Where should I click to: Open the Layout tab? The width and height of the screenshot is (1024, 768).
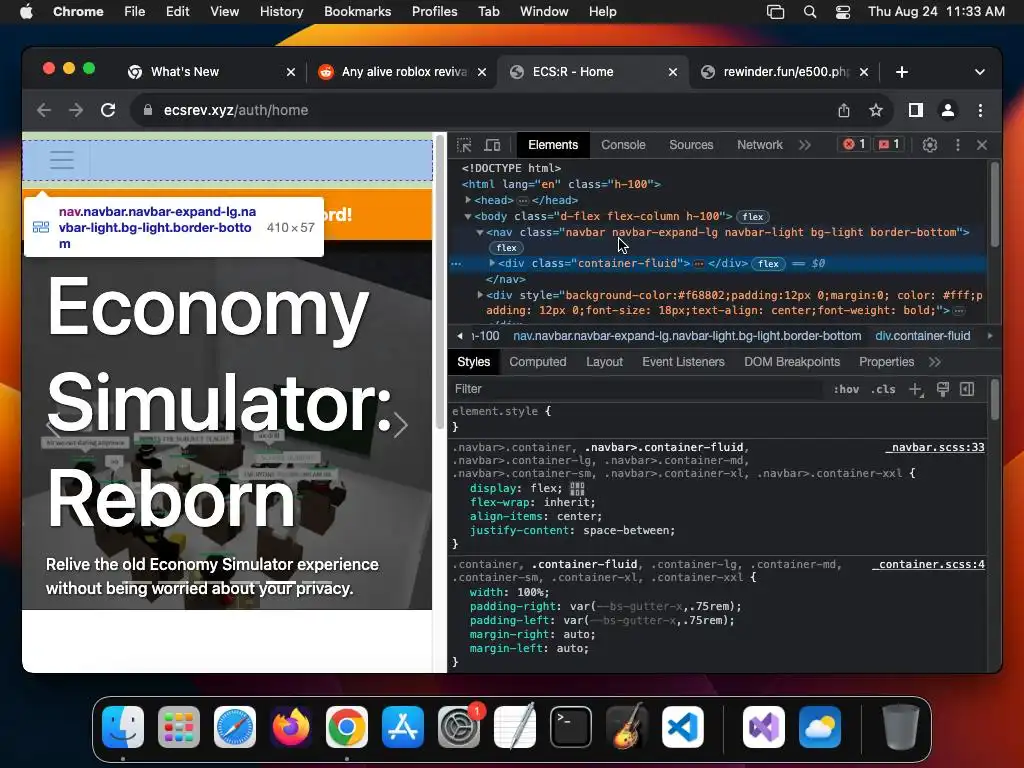(x=604, y=362)
